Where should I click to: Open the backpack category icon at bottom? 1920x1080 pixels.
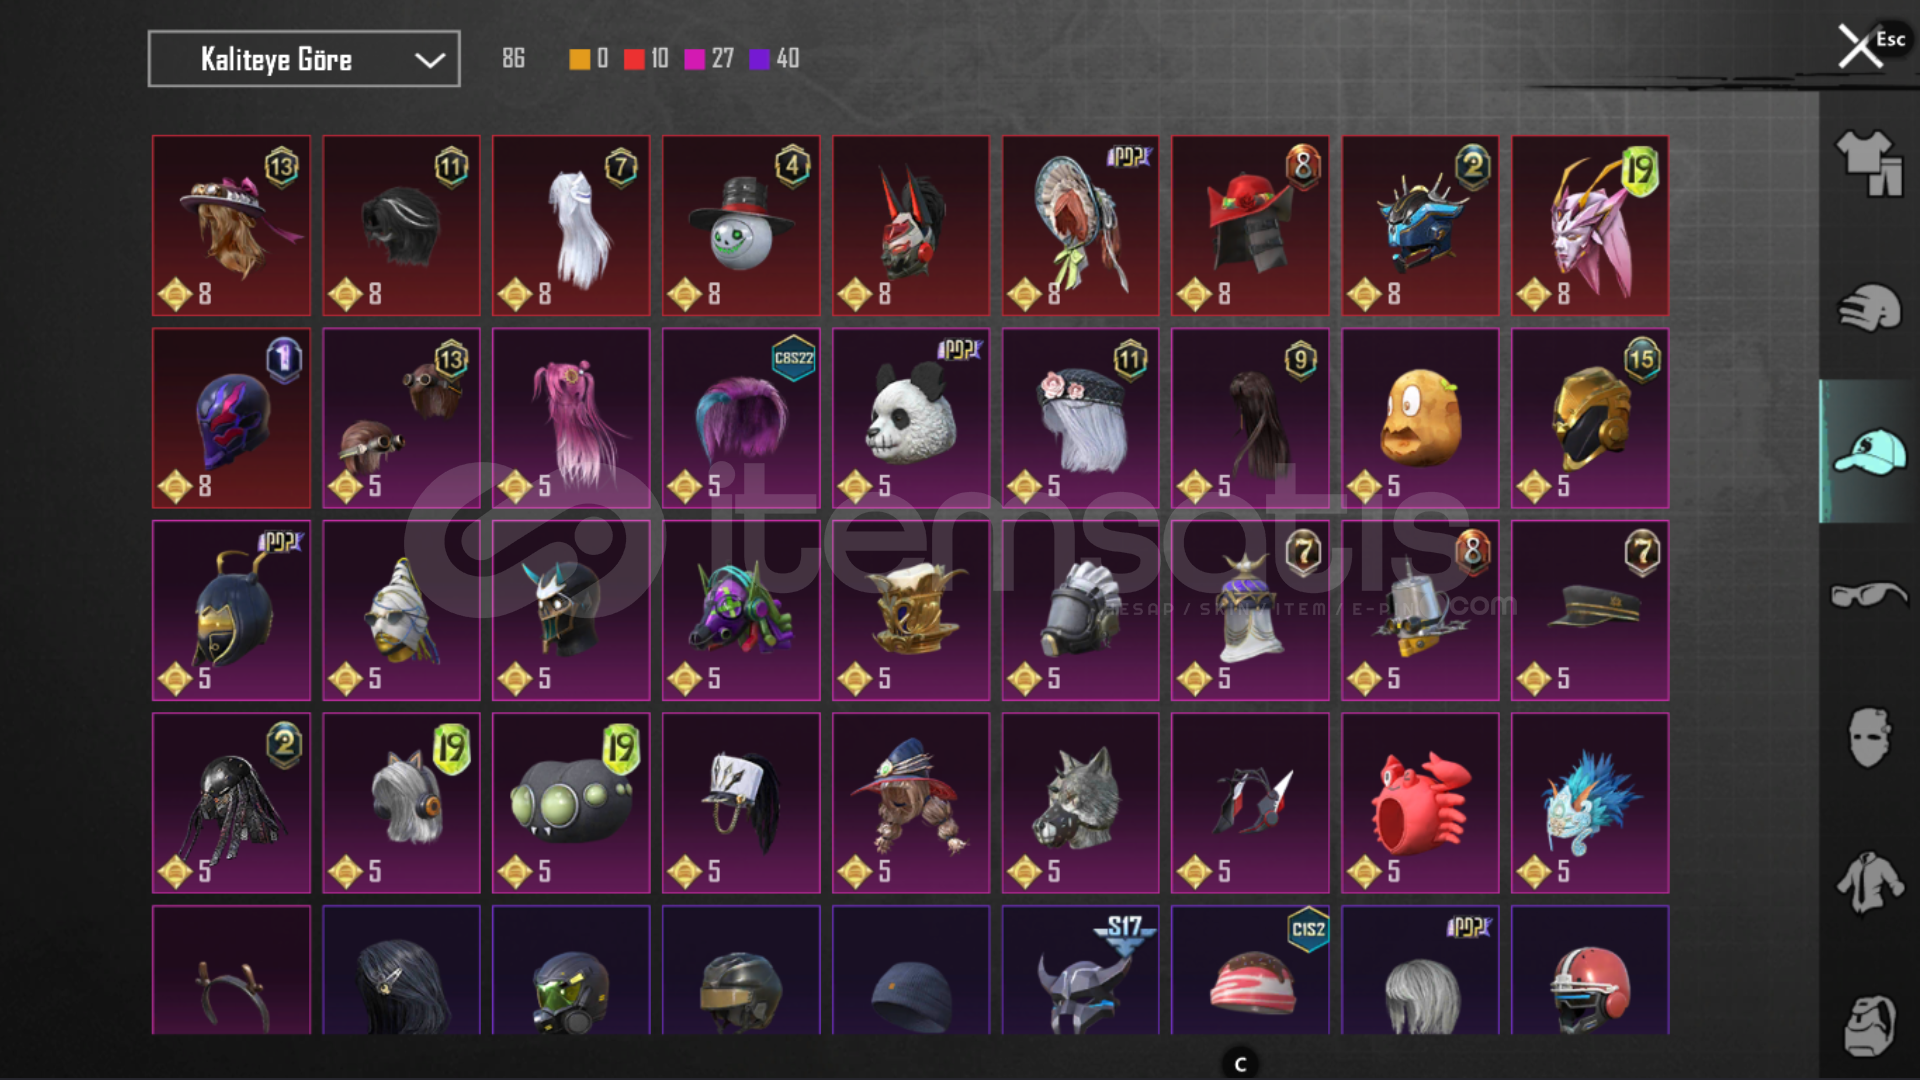pos(1868,1025)
